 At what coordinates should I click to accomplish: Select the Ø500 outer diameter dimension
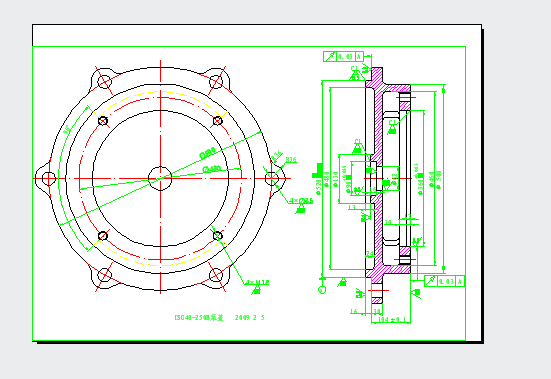[439, 180]
